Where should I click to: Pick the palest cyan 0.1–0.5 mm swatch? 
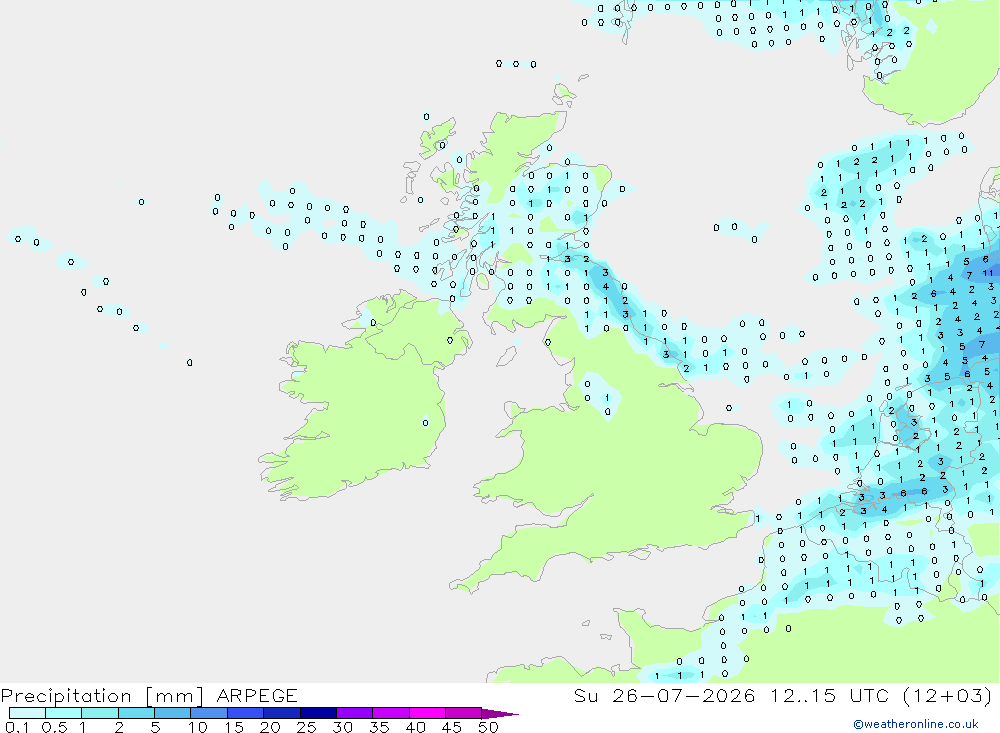click(27, 713)
